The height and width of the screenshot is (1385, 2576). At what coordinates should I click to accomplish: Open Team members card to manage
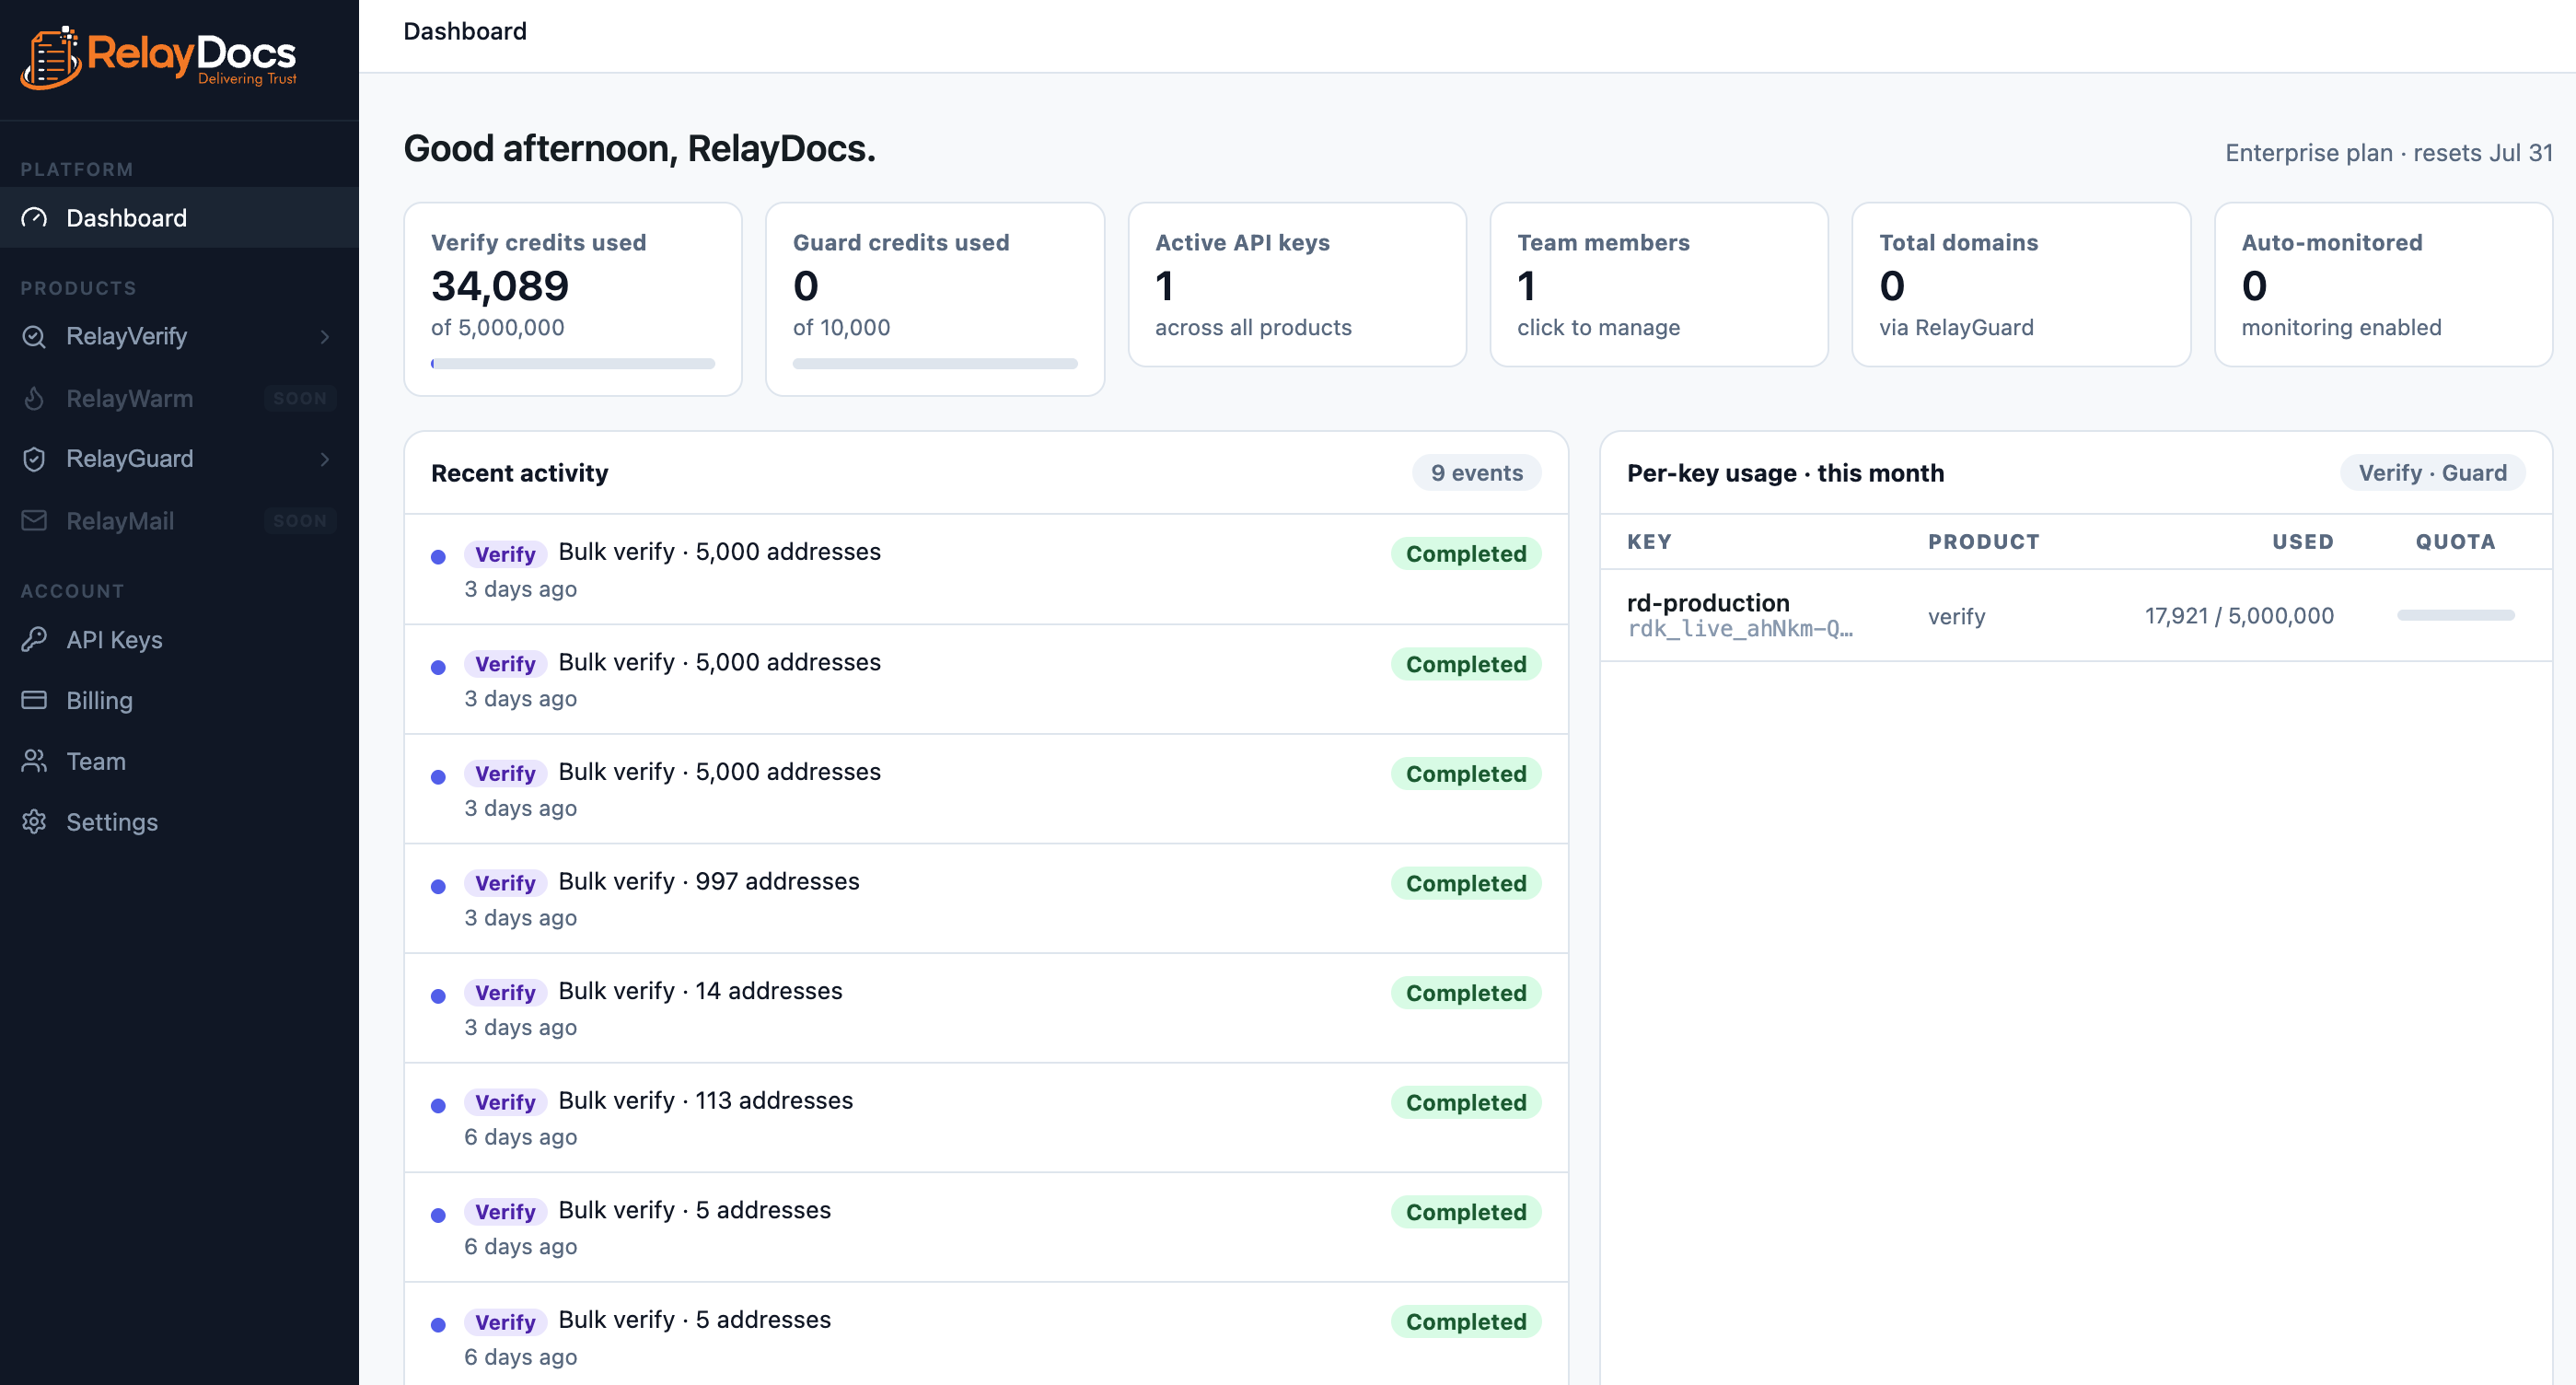pyautogui.click(x=1659, y=285)
